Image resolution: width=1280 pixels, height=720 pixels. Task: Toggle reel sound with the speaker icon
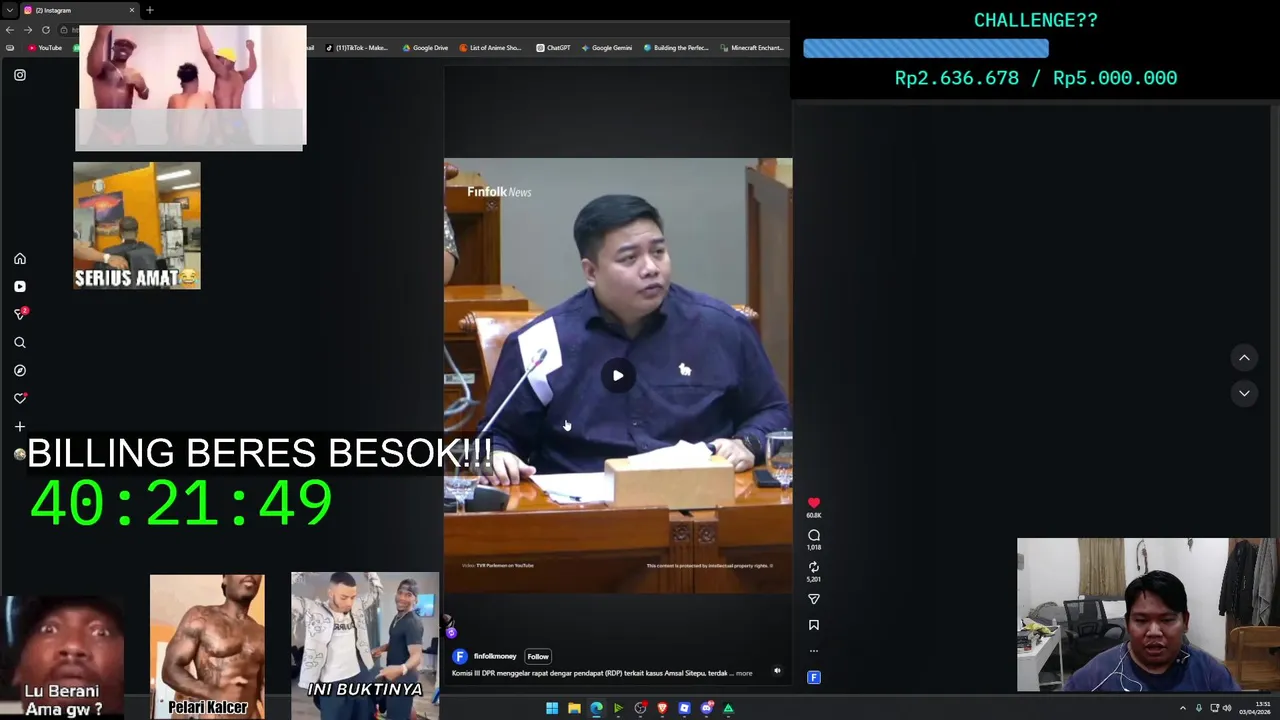click(x=777, y=671)
